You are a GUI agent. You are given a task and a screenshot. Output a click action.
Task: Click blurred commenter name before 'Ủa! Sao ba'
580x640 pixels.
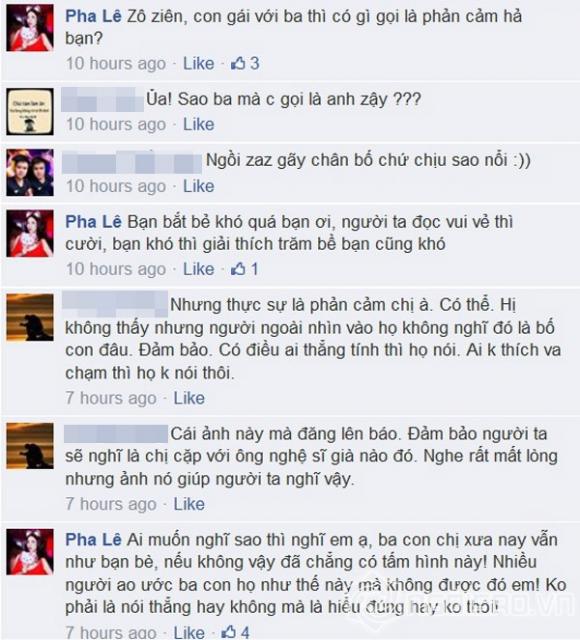[102, 99]
